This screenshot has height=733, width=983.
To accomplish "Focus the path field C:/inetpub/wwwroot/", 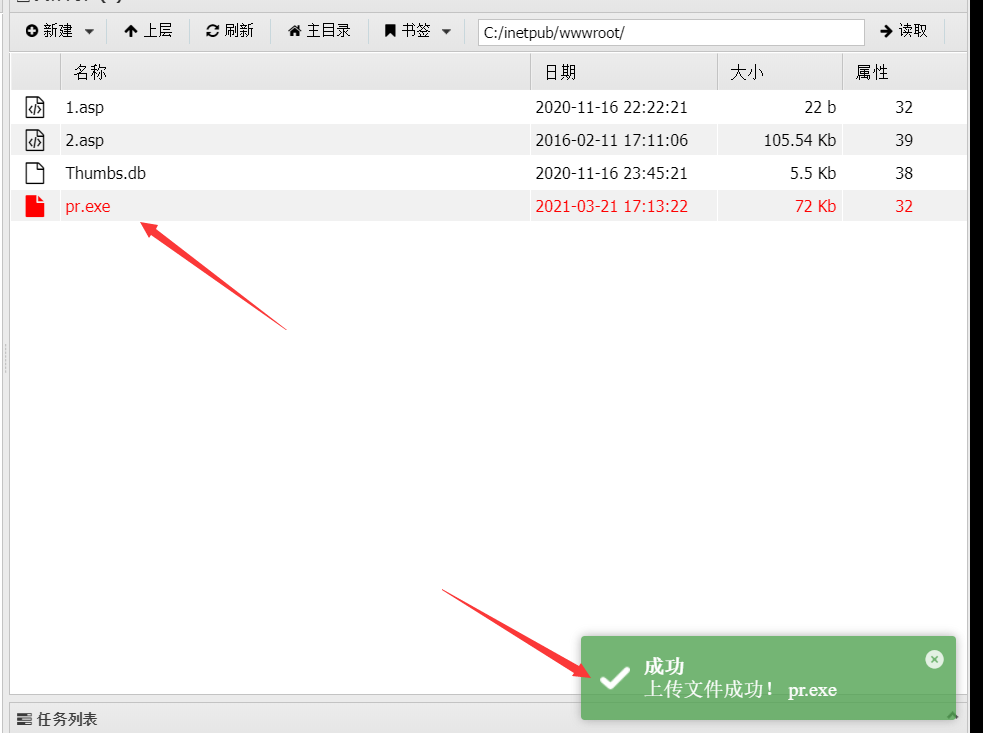I will click(x=671, y=33).
